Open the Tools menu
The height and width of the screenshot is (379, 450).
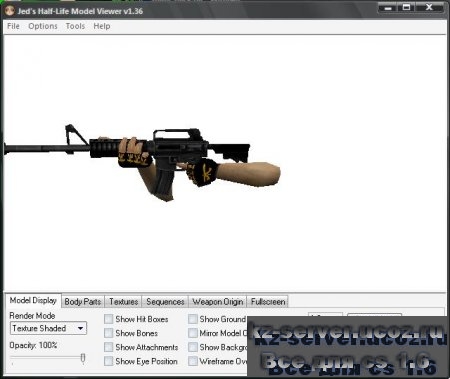75,26
